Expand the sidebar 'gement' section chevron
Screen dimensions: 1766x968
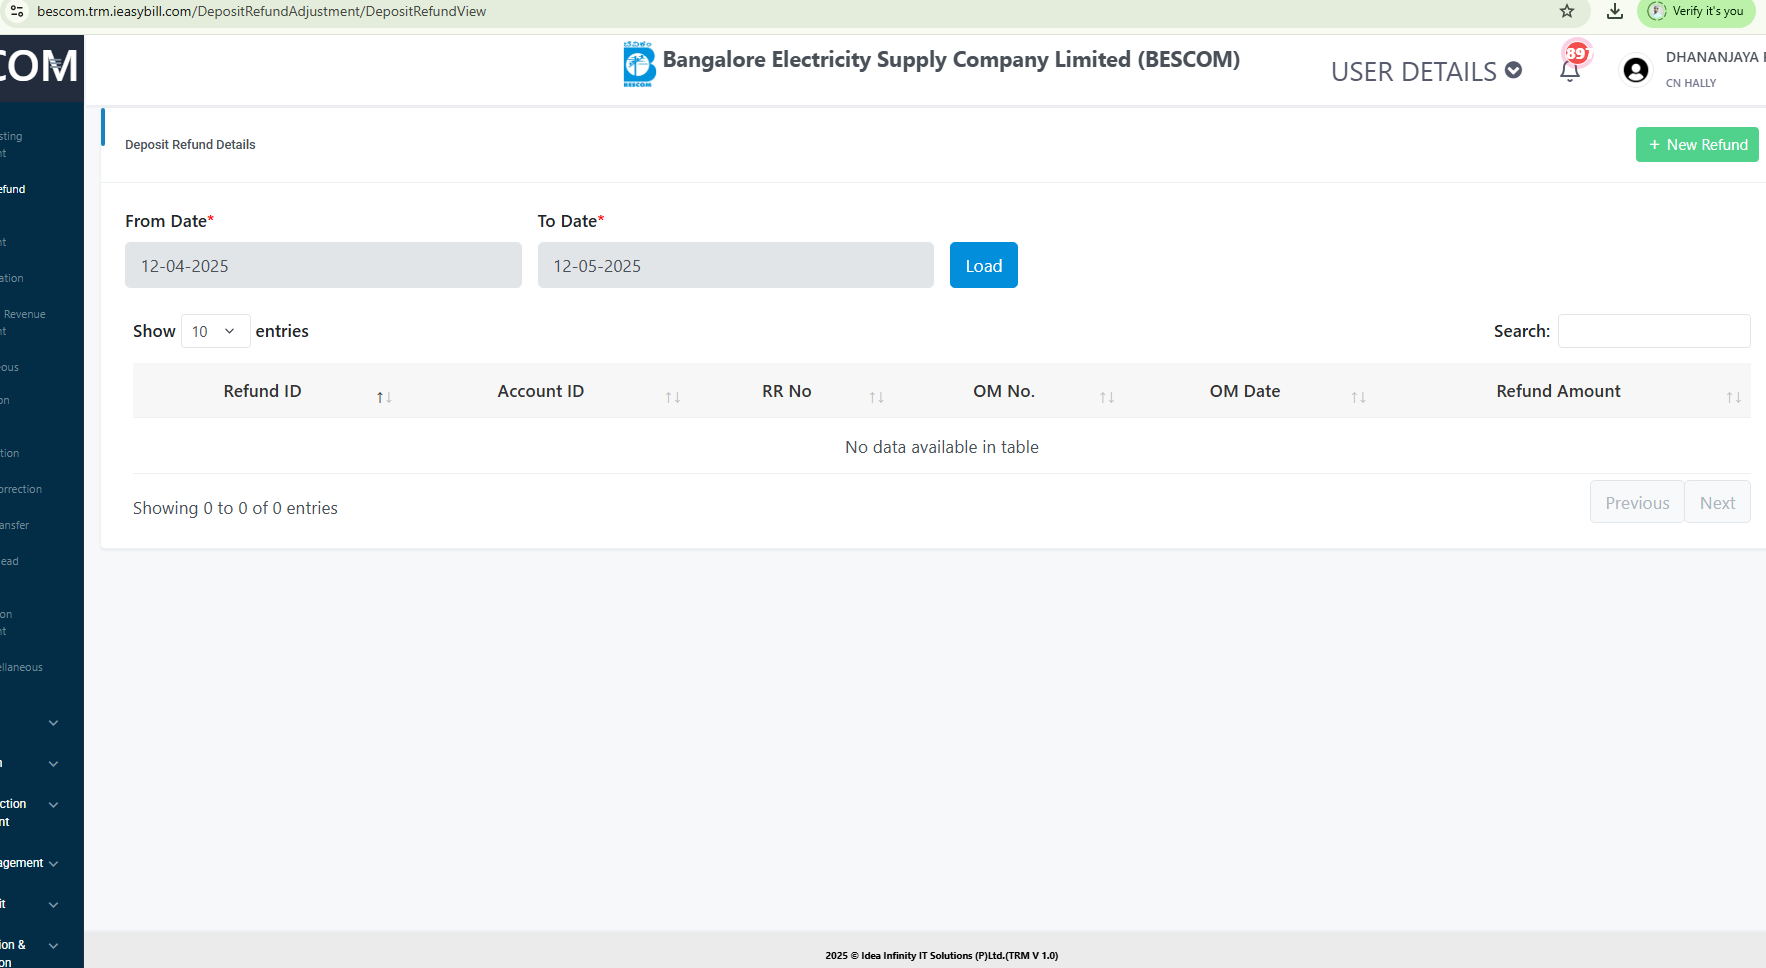(53, 863)
